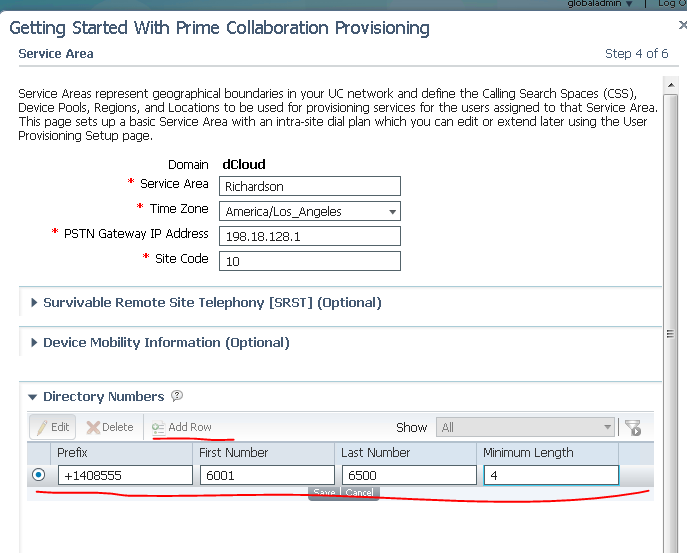
Task: Click the Minimum Length column header
Action: pos(548,453)
